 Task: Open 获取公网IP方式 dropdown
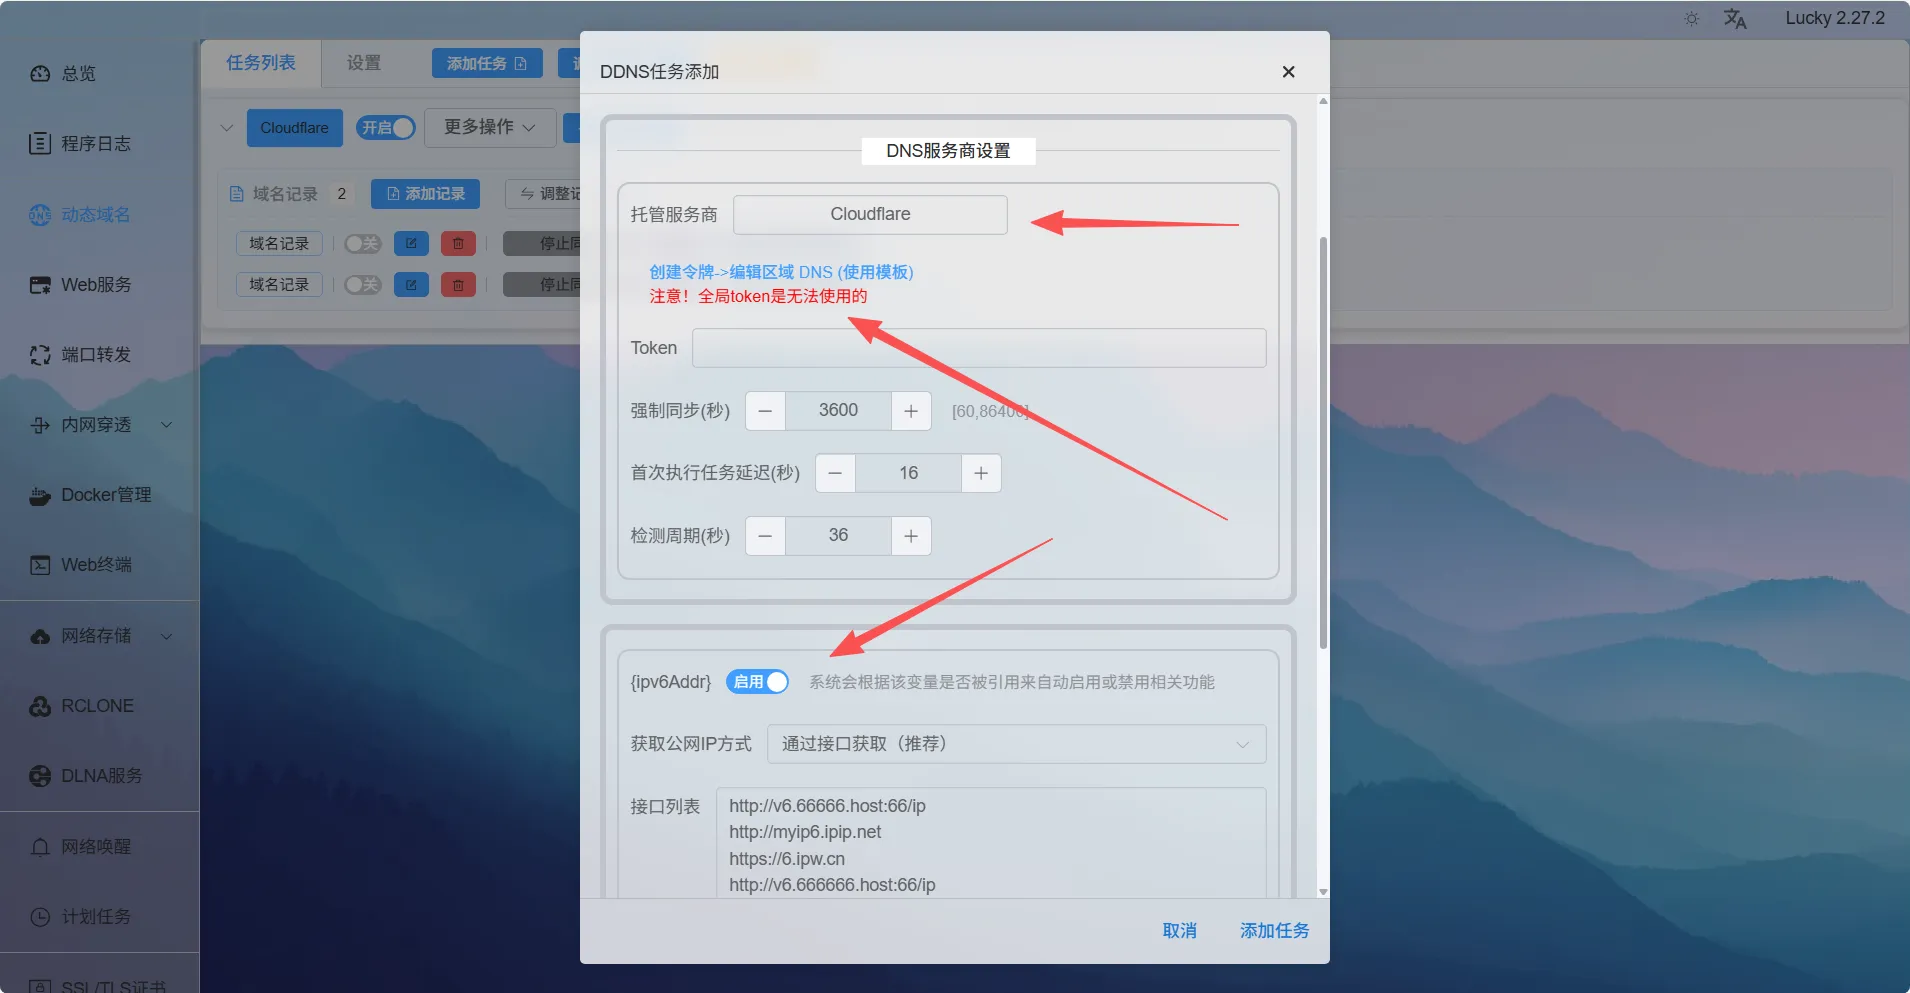pos(1016,744)
